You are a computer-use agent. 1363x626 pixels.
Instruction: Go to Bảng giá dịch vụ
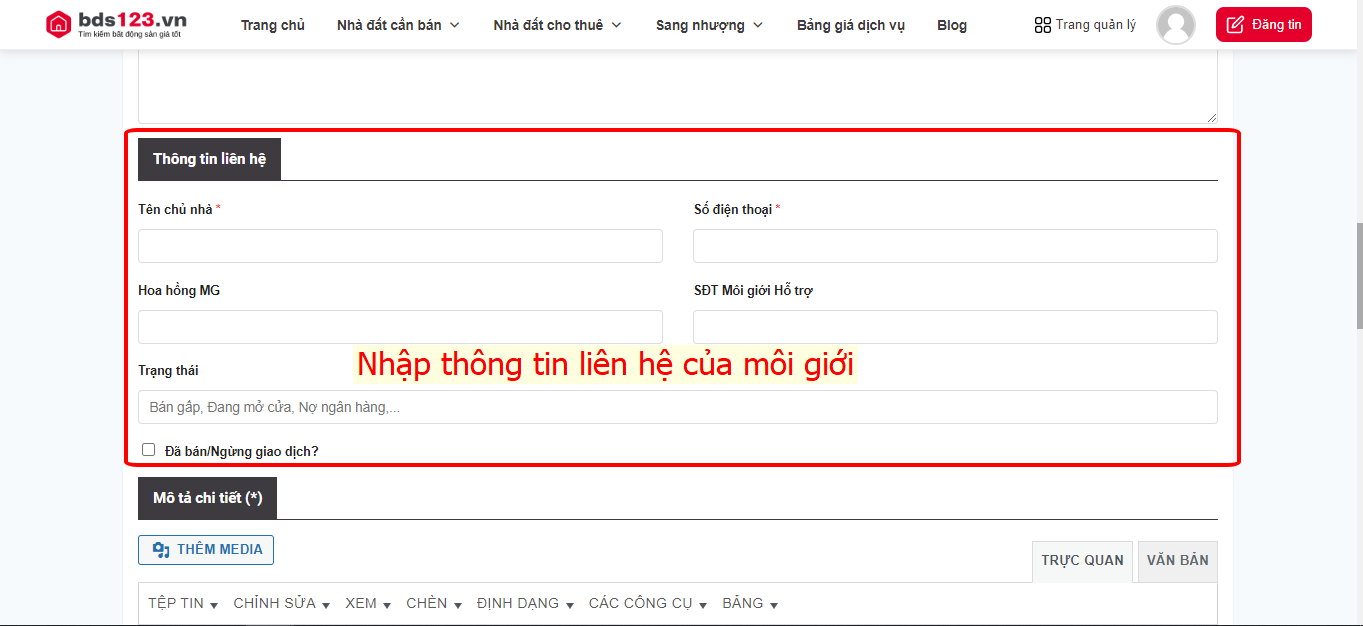[851, 25]
